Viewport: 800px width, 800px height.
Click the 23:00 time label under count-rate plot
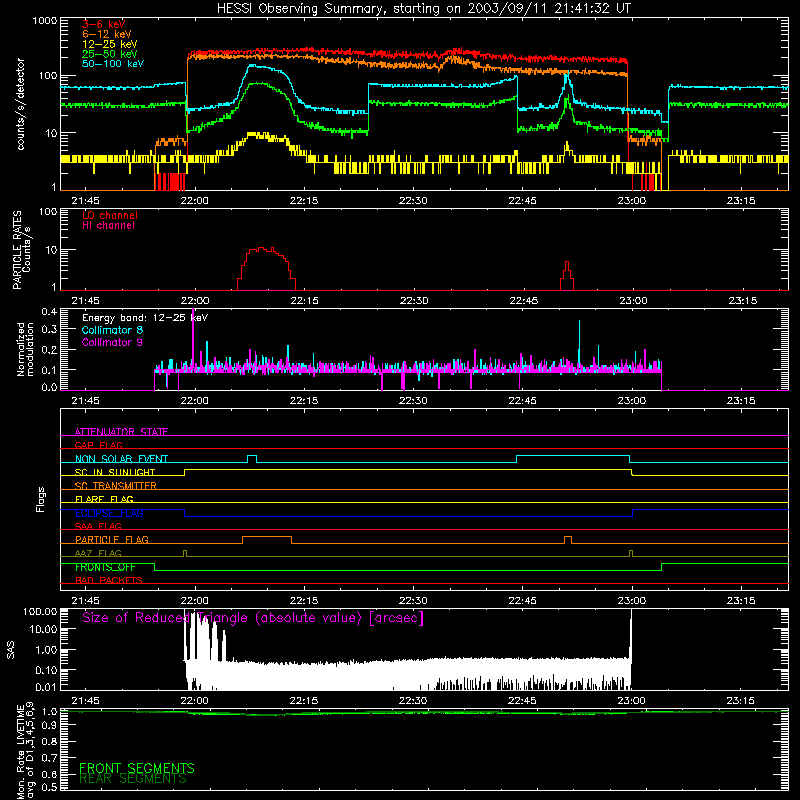tap(632, 201)
